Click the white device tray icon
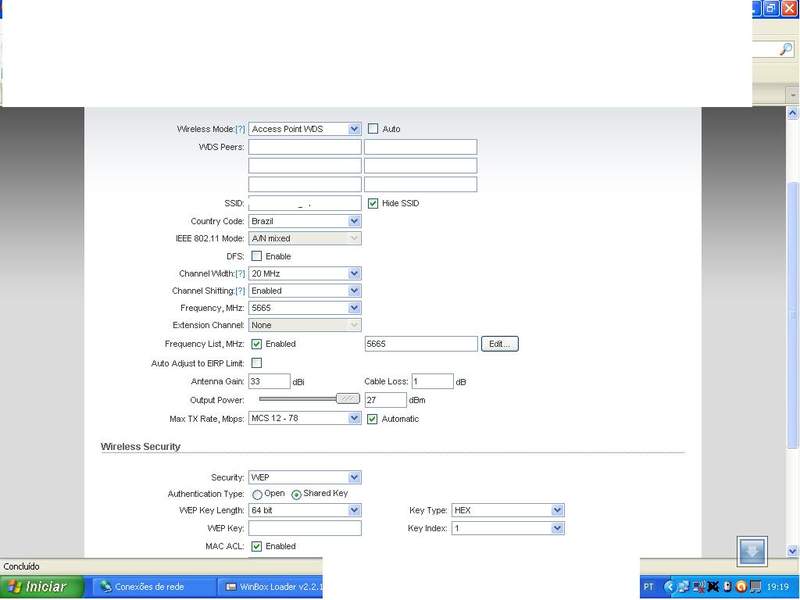800x600 pixels. [727, 587]
